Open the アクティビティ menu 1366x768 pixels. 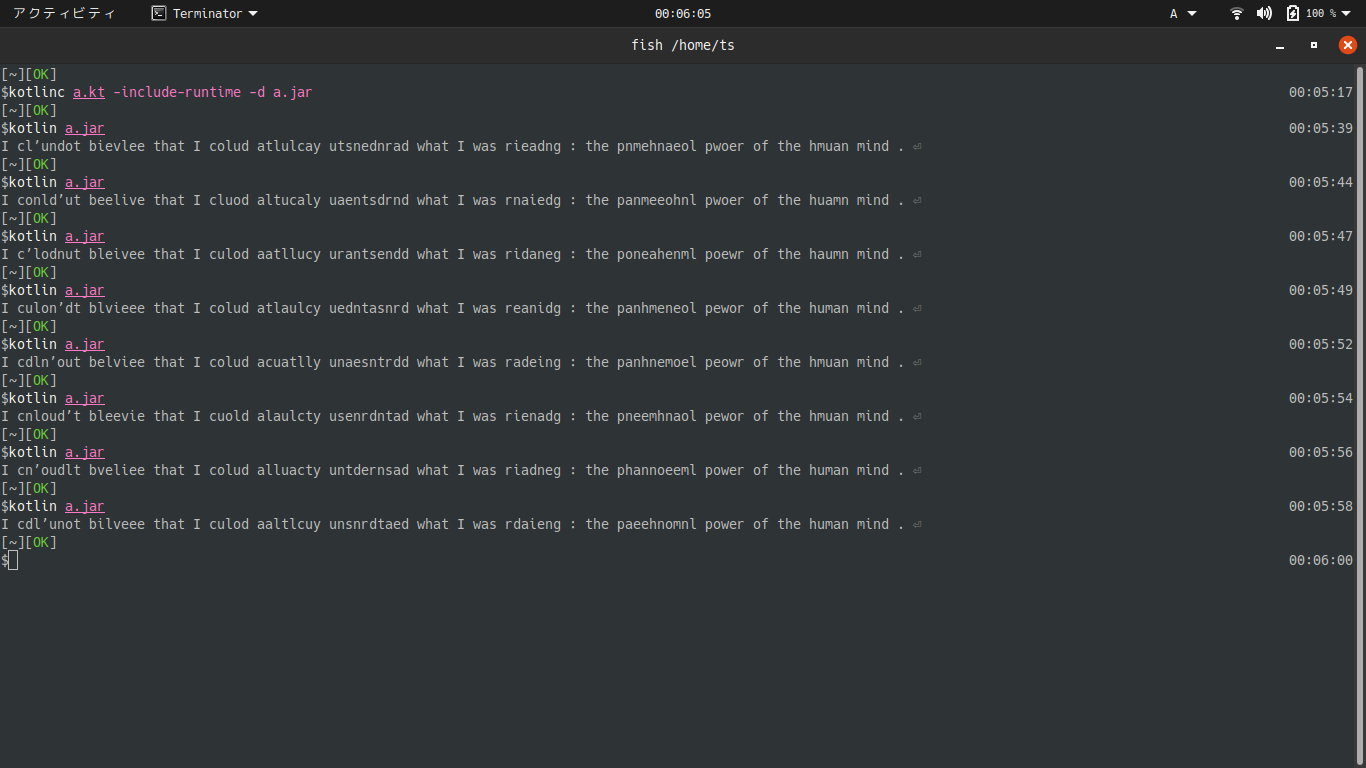coord(64,13)
